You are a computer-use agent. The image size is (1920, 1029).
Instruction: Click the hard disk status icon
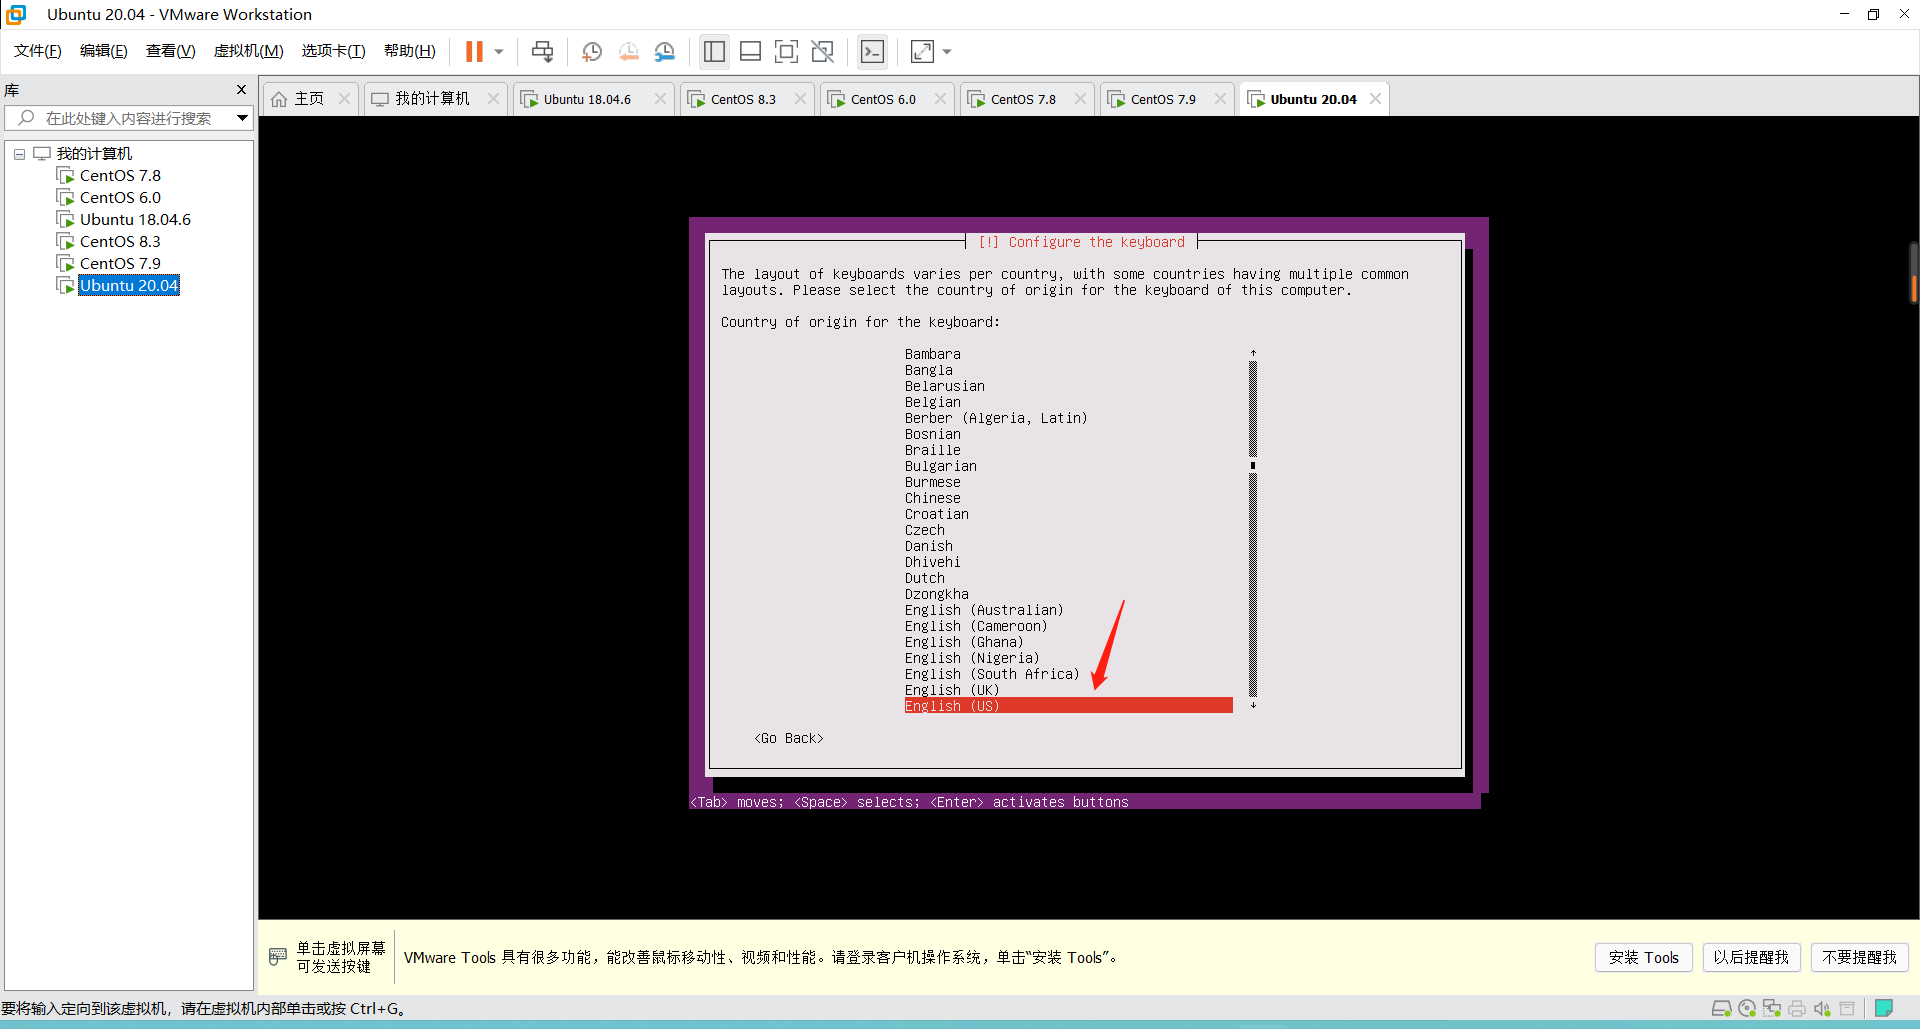tap(1722, 1008)
